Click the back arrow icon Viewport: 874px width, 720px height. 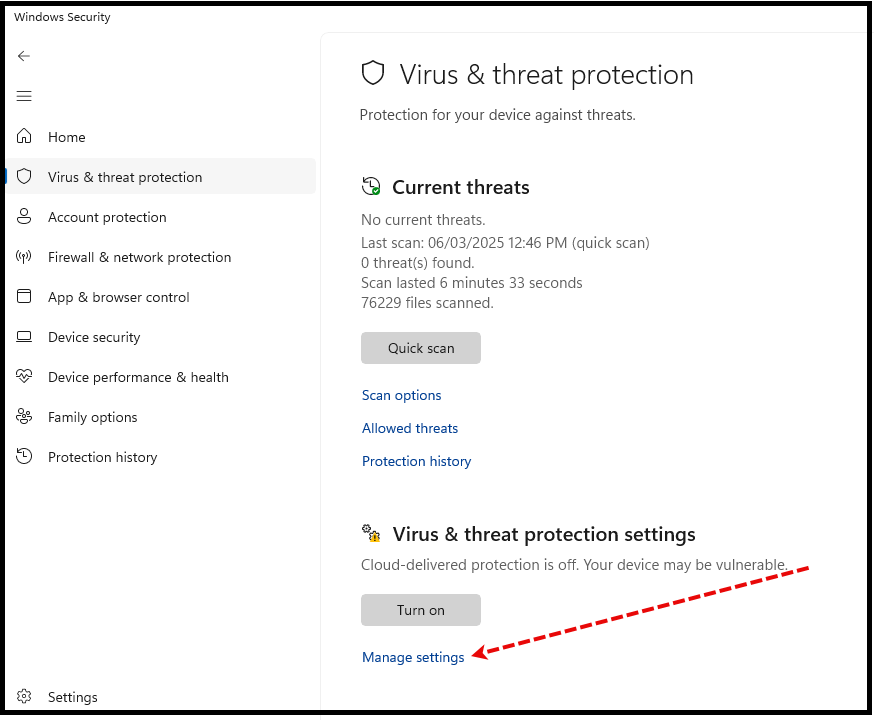point(23,56)
